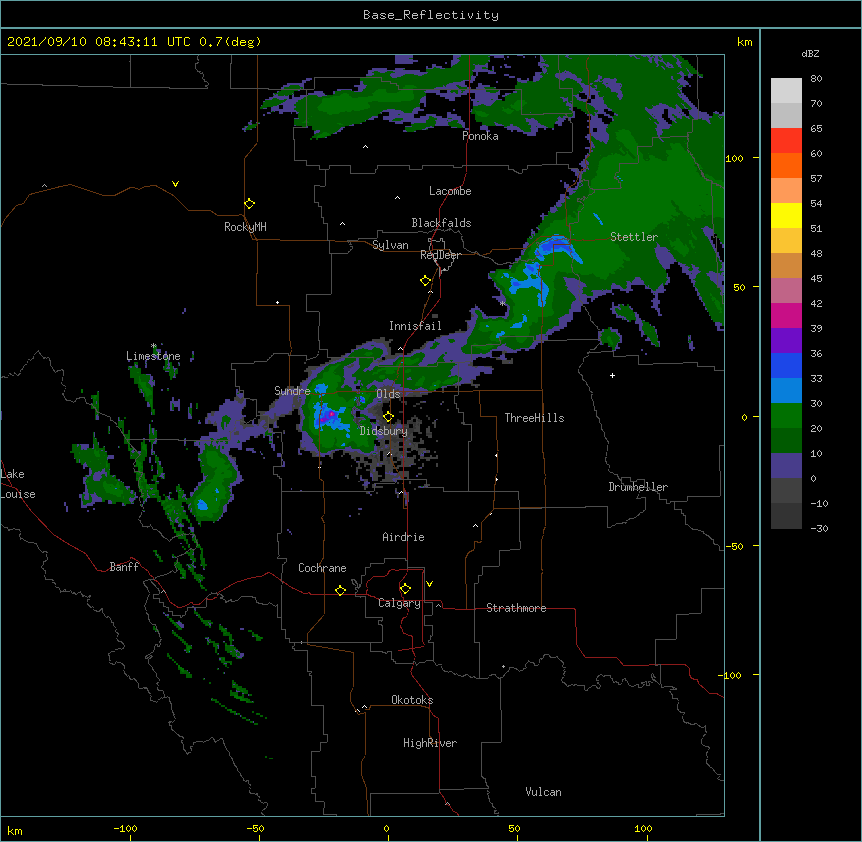Click the Innisfail city label

[x=415, y=326]
